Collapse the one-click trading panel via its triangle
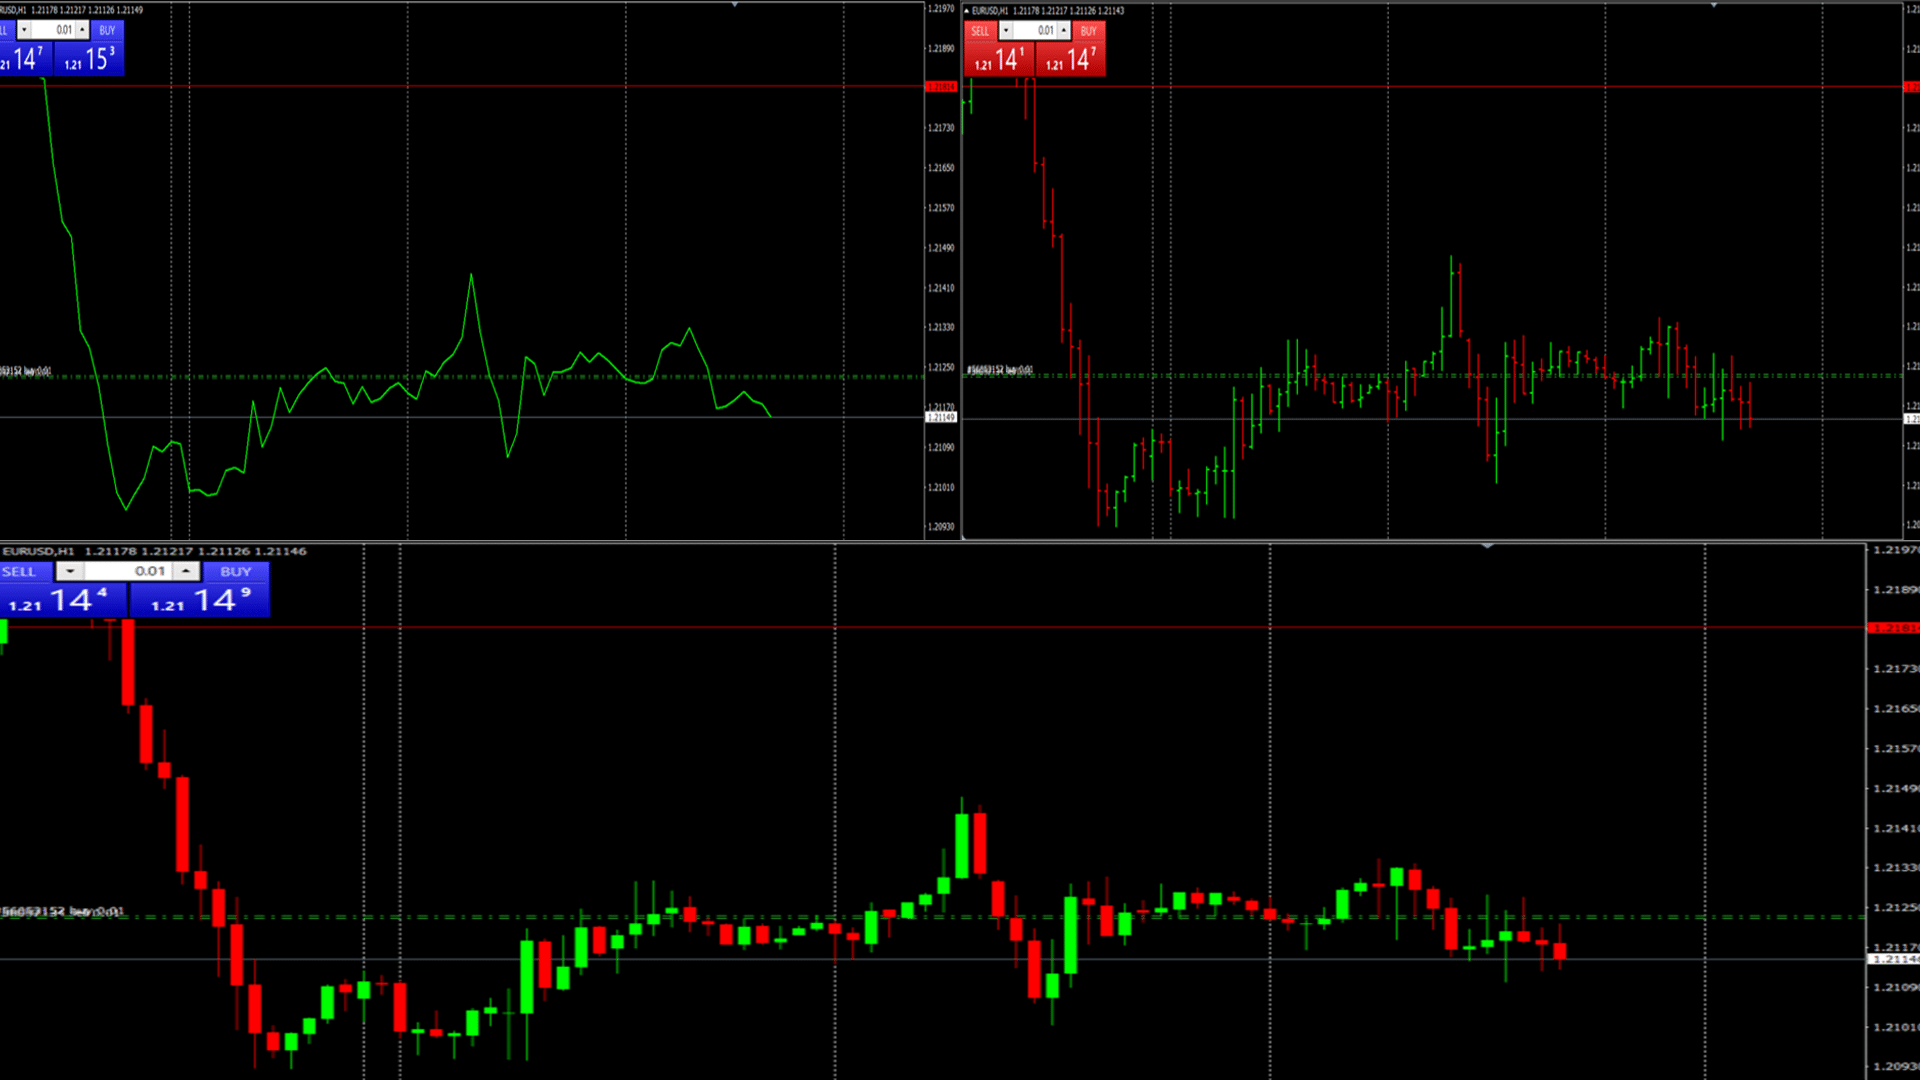This screenshot has width=1920, height=1080. [967, 10]
